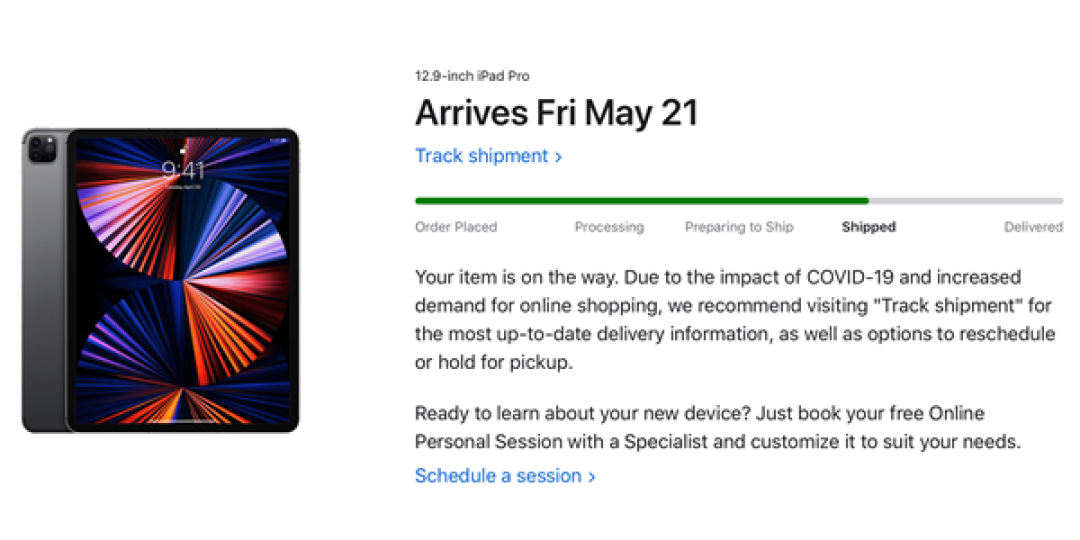Click the iPad rear camera module

42,149
